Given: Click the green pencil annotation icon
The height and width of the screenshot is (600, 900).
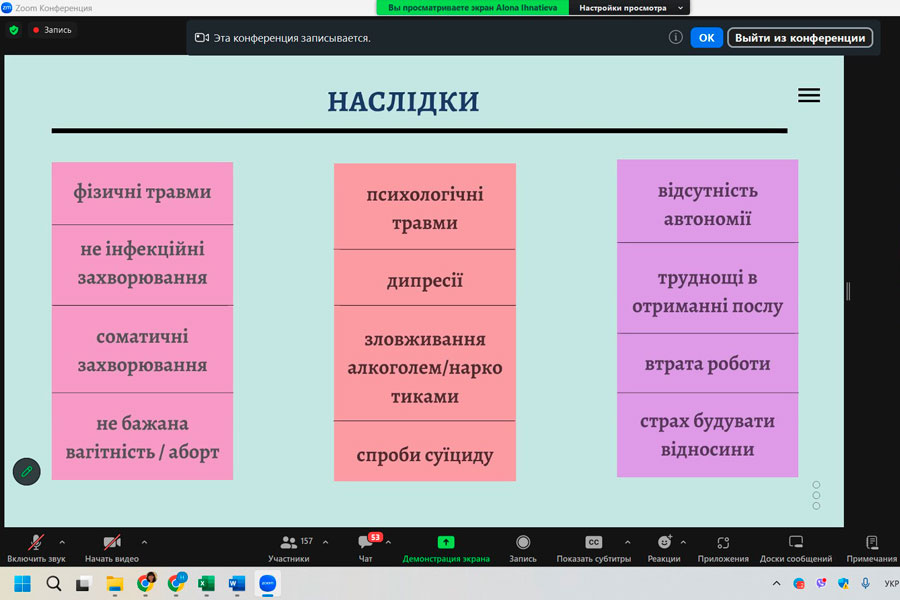Looking at the screenshot, I should tap(27, 471).
